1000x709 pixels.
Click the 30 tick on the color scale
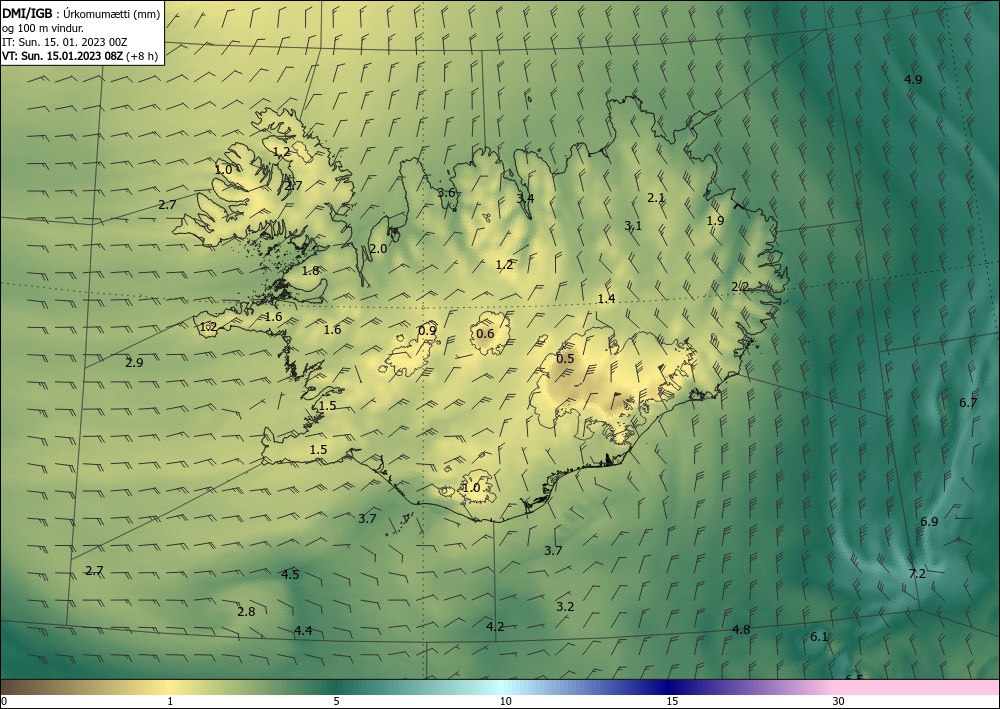[839, 702]
